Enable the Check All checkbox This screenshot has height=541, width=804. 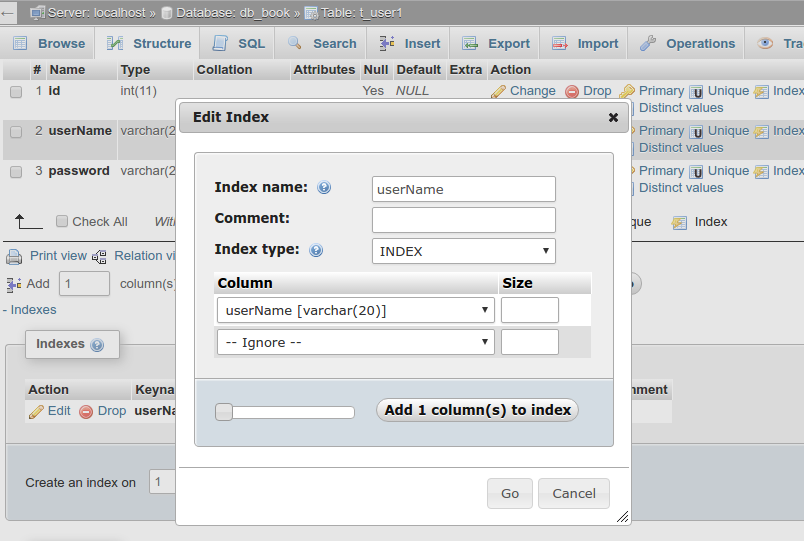[x=62, y=222]
